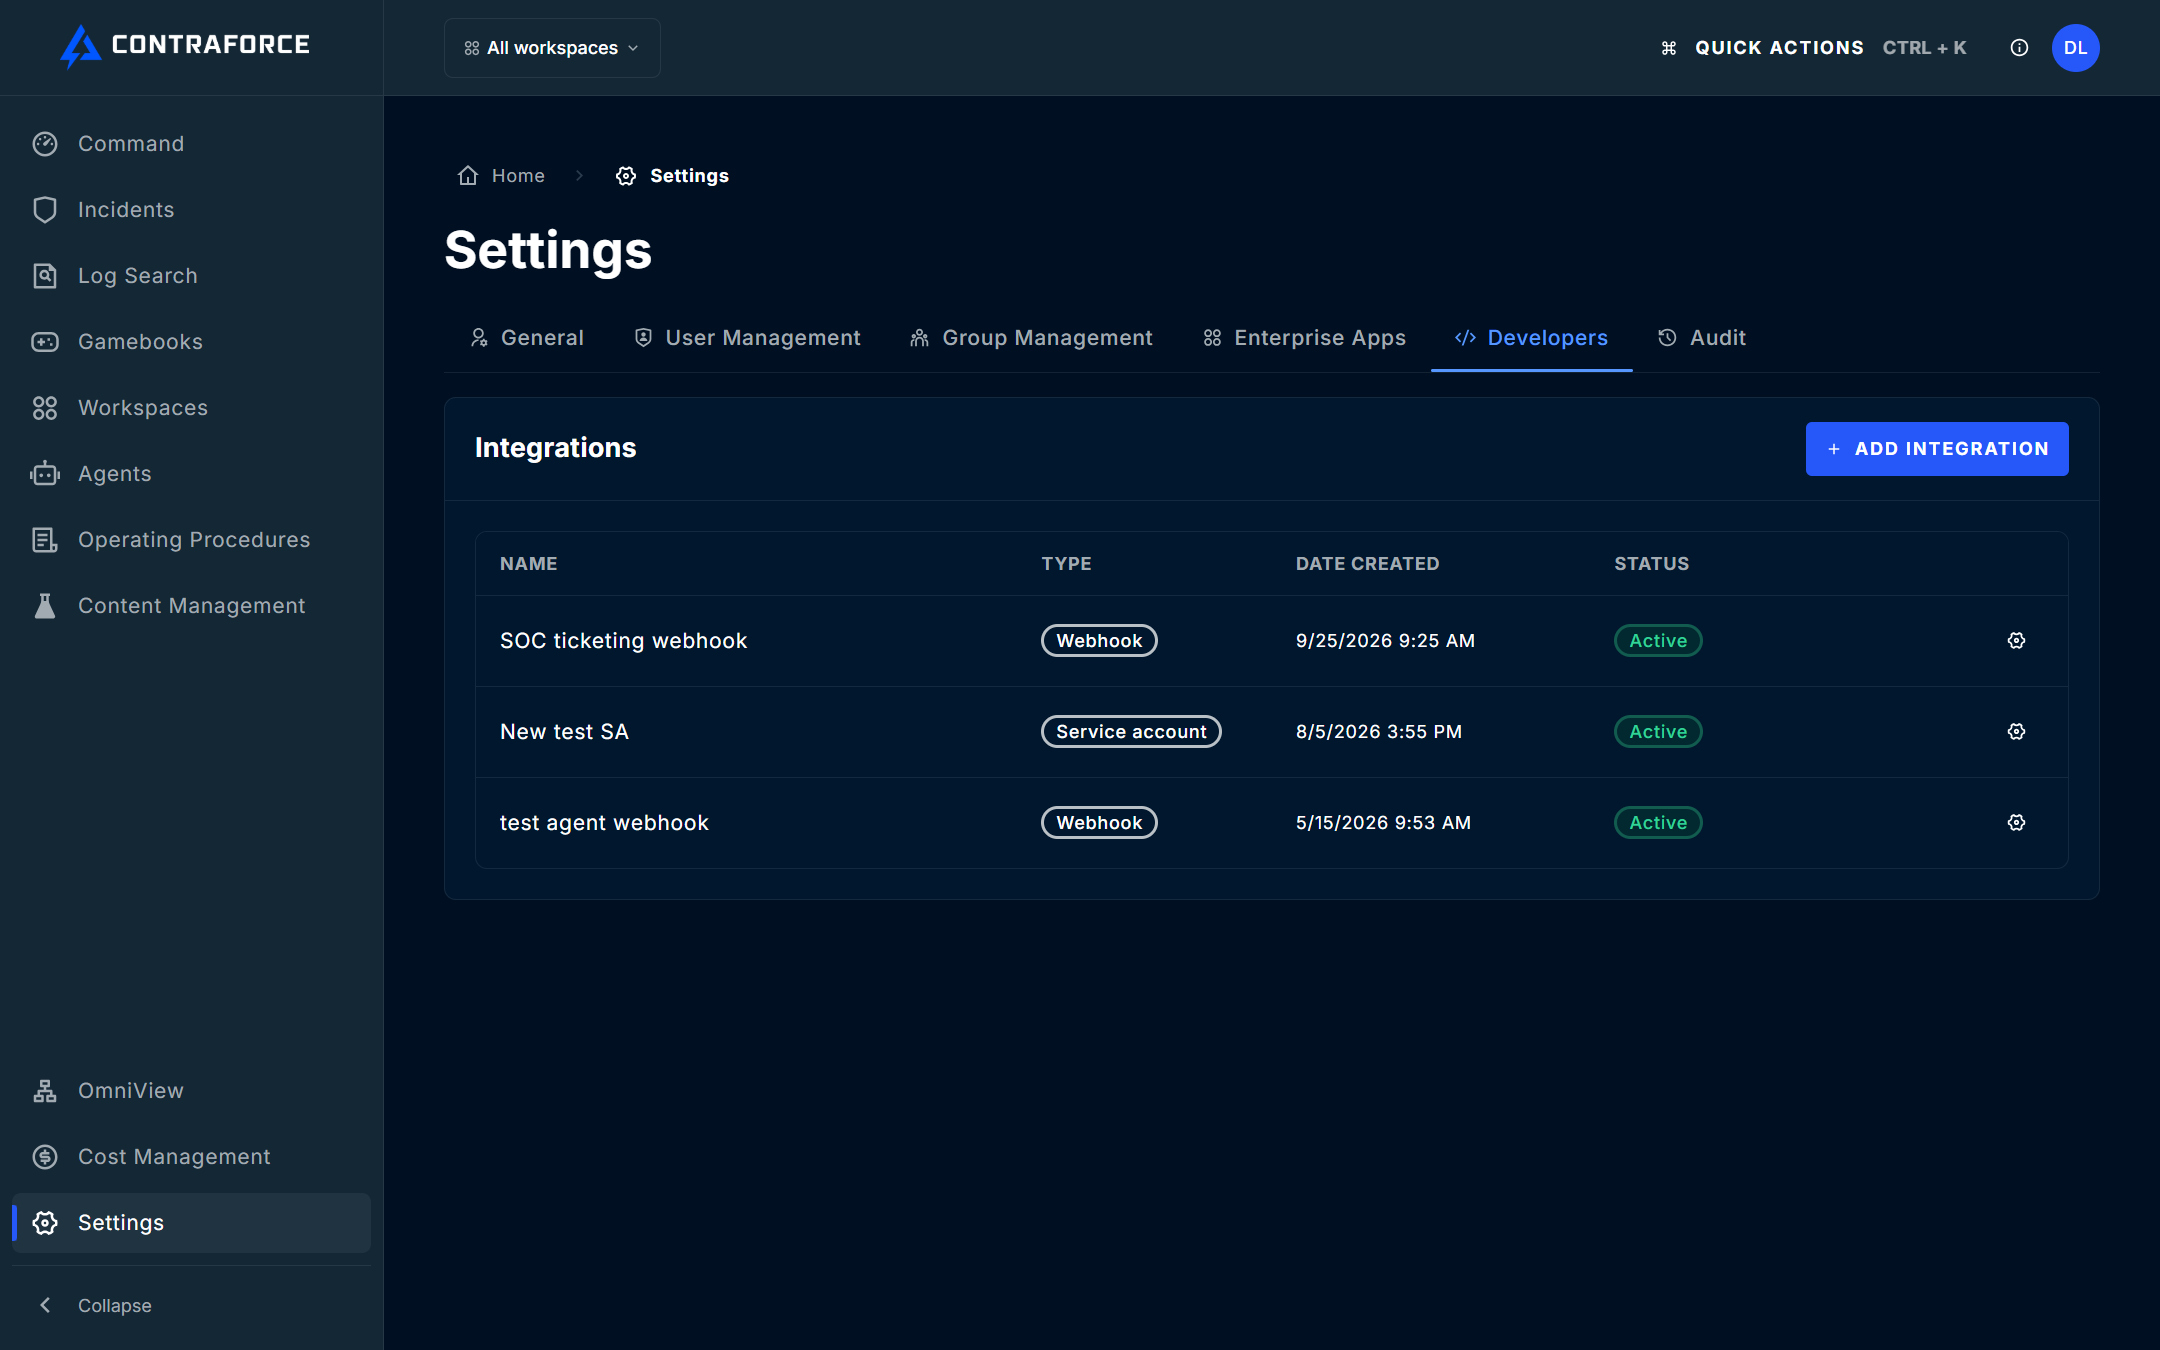The height and width of the screenshot is (1350, 2160).
Task: Switch to the User Management tab
Action: click(748, 338)
